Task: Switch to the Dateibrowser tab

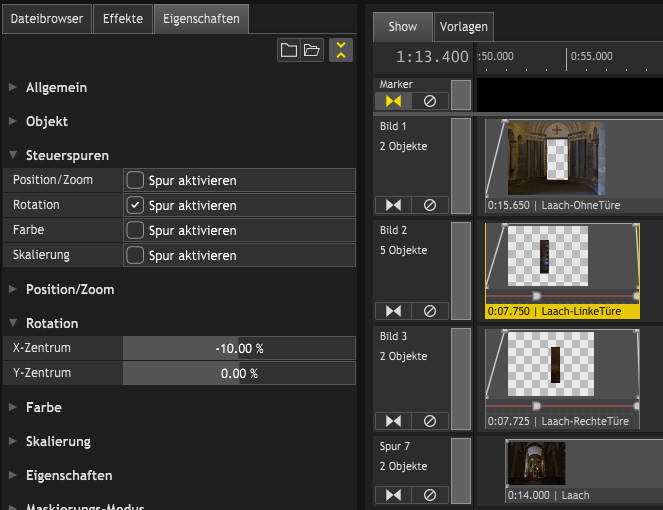Action: point(47,18)
